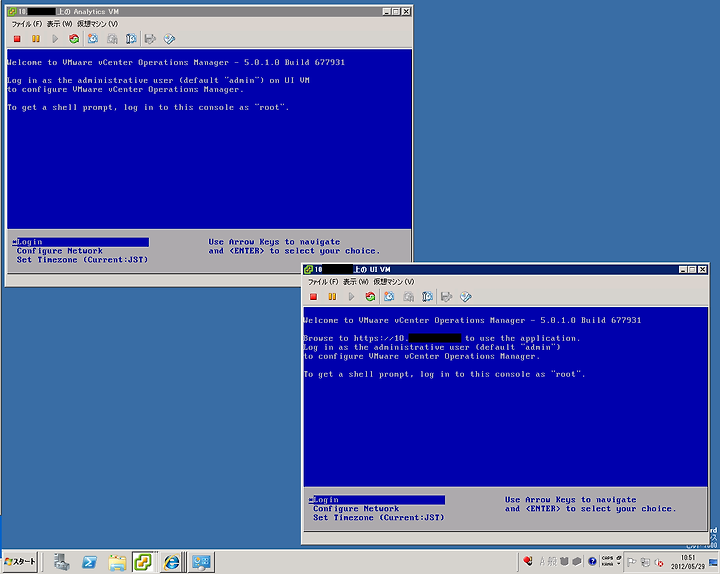Open 表示(W) menu in UI VM window
The image size is (720, 574).
pos(356,282)
